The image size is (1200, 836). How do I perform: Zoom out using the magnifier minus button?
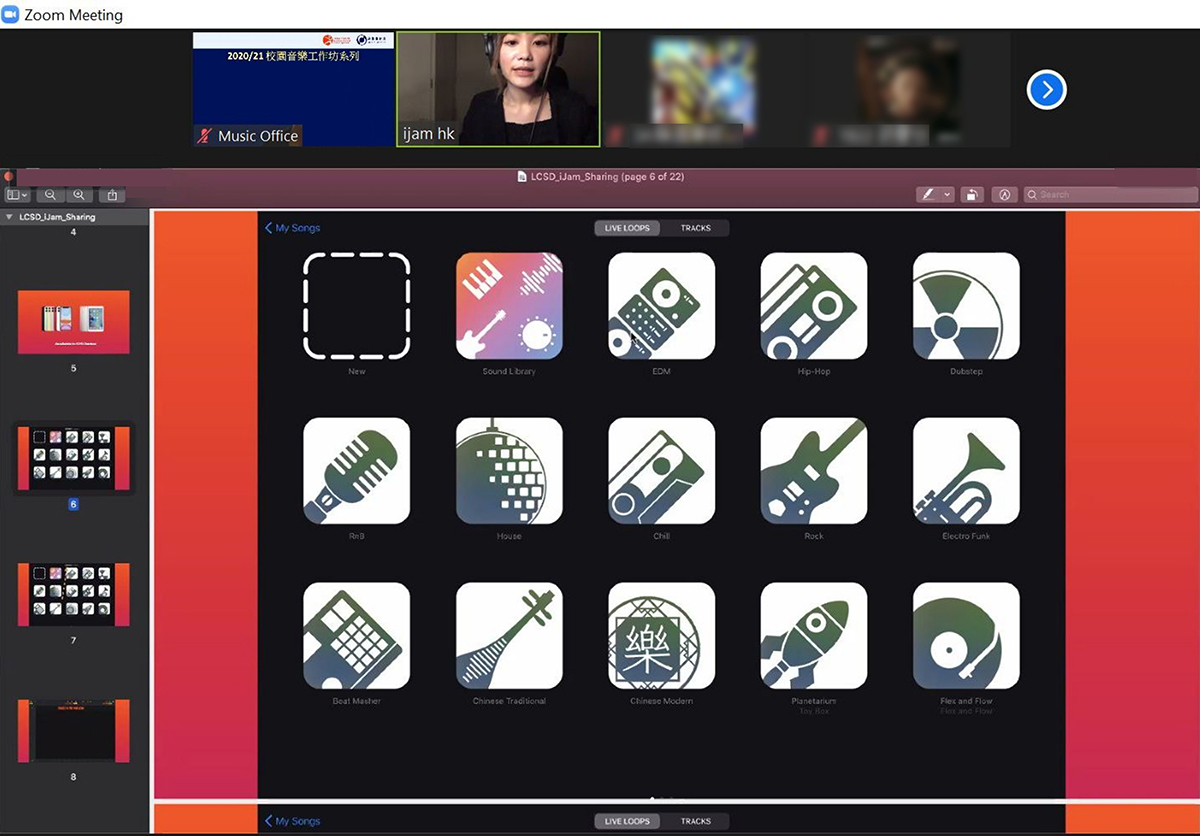pyautogui.click(x=50, y=195)
